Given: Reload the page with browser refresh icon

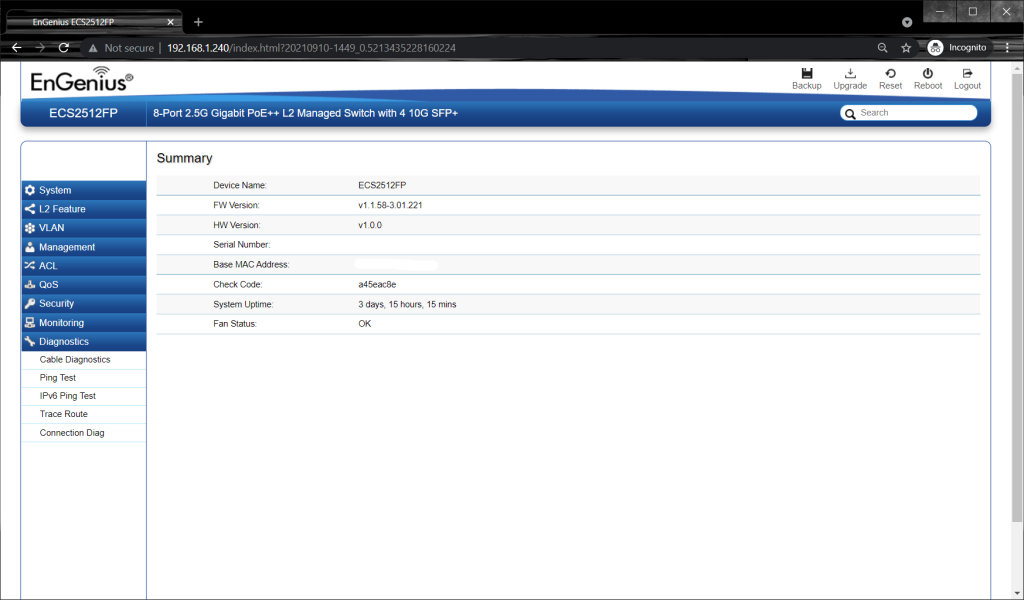Looking at the screenshot, I should coord(63,48).
